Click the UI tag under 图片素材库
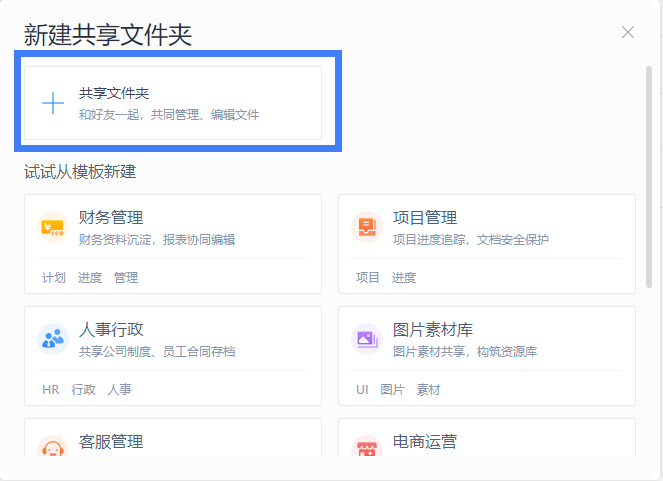Screen dimensions: 663x481 click(x=362, y=389)
